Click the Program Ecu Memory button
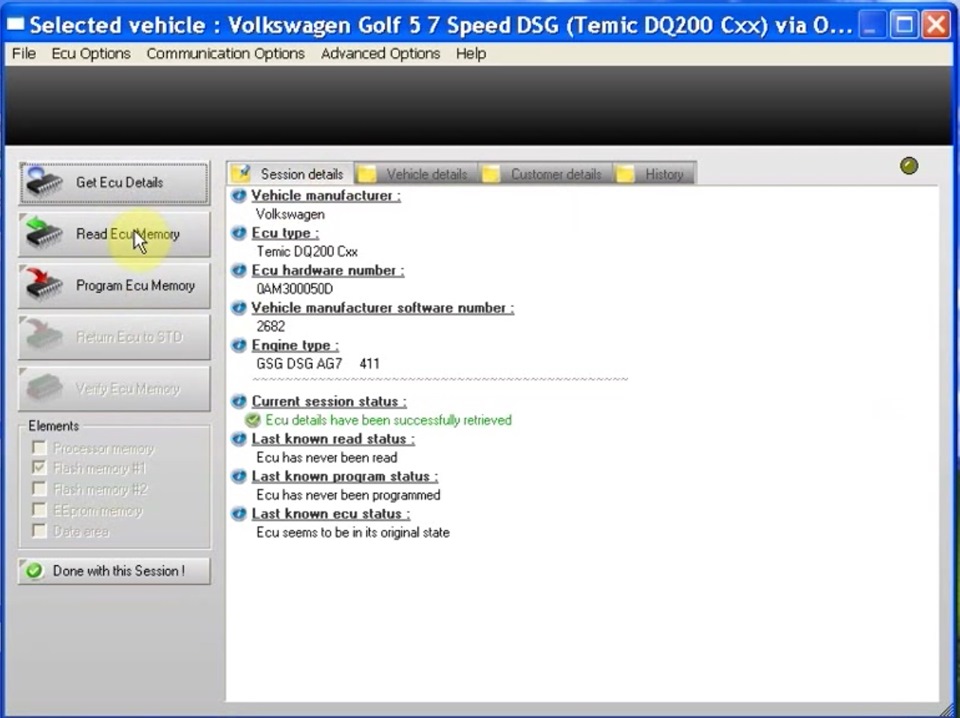 pyautogui.click(x=114, y=285)
